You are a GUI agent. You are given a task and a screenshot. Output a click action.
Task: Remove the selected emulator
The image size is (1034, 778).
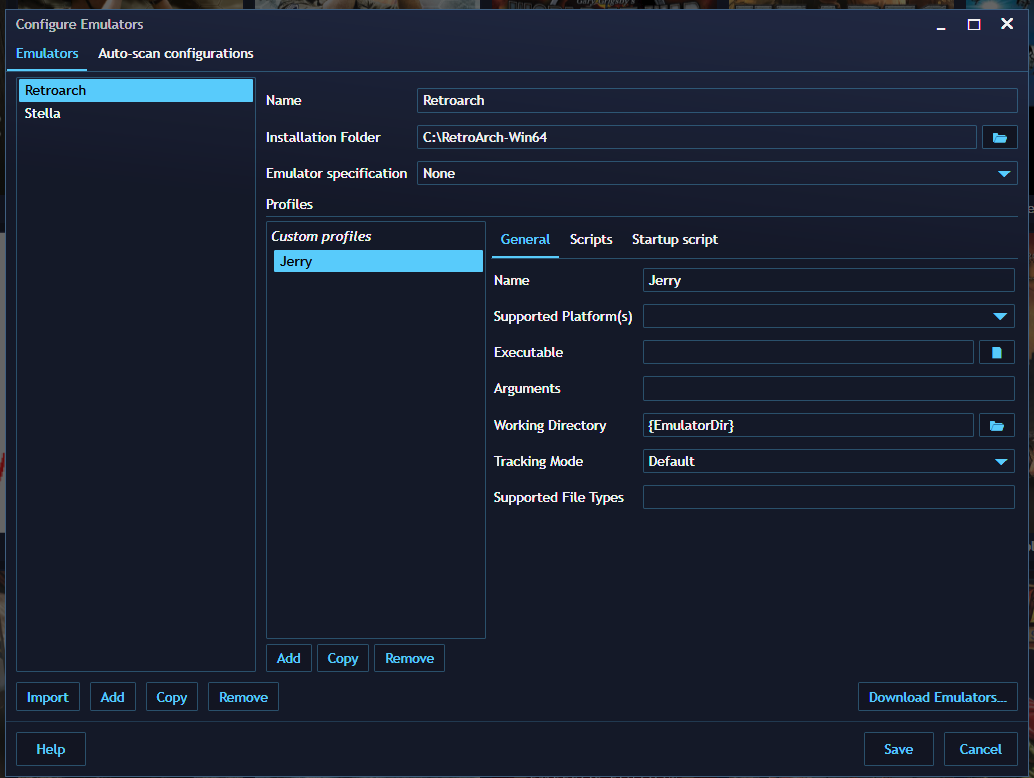243,696
